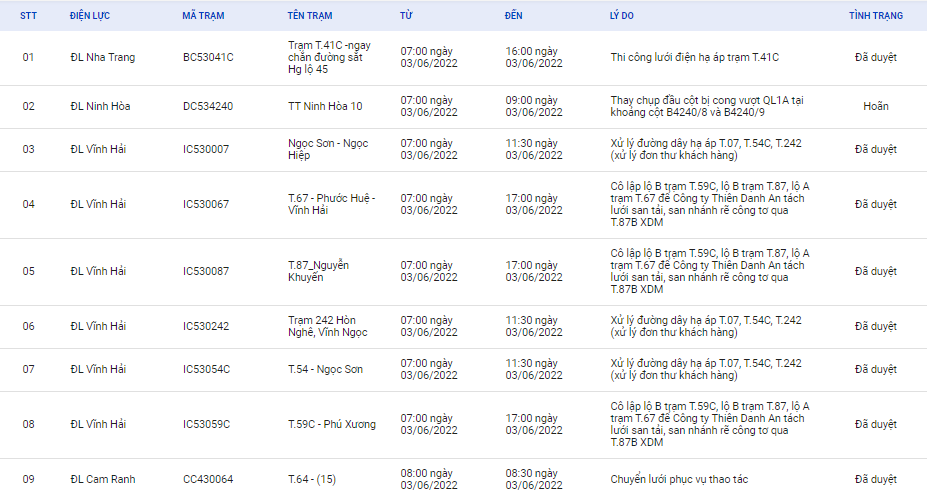Click the ĐẾN column header
The image size is (927, 499).
(x=513, y=16)
